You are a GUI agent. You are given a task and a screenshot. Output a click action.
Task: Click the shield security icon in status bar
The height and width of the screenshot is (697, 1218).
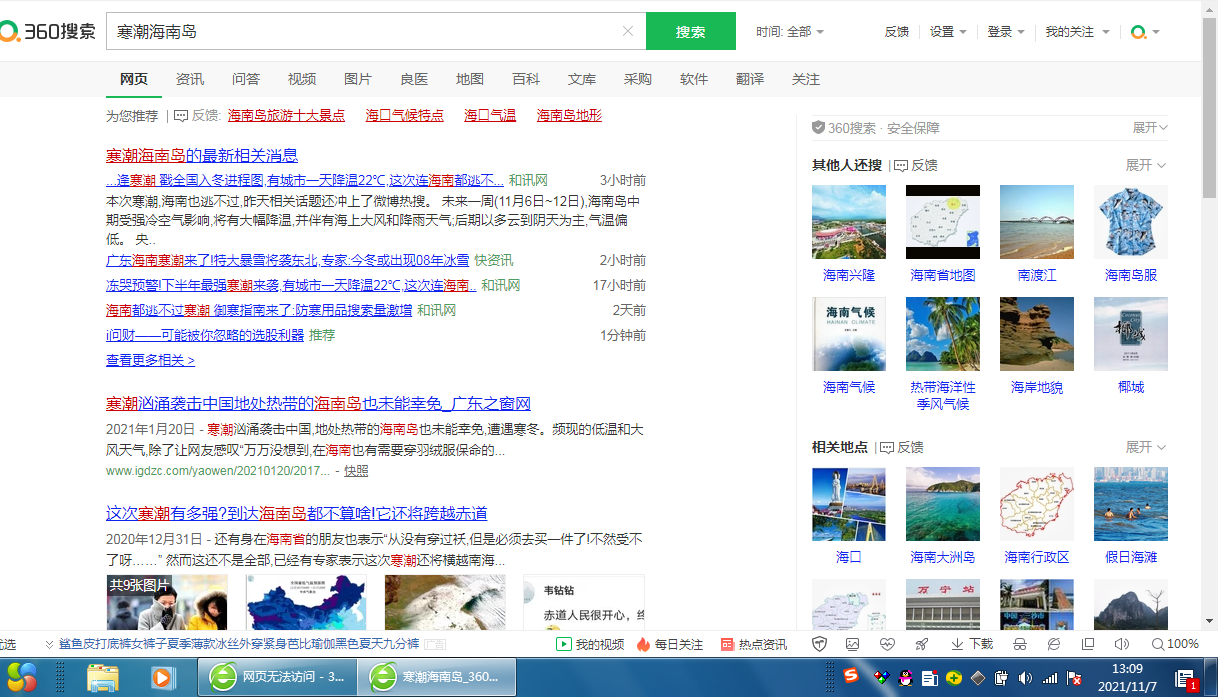click(x=819, y=644)
